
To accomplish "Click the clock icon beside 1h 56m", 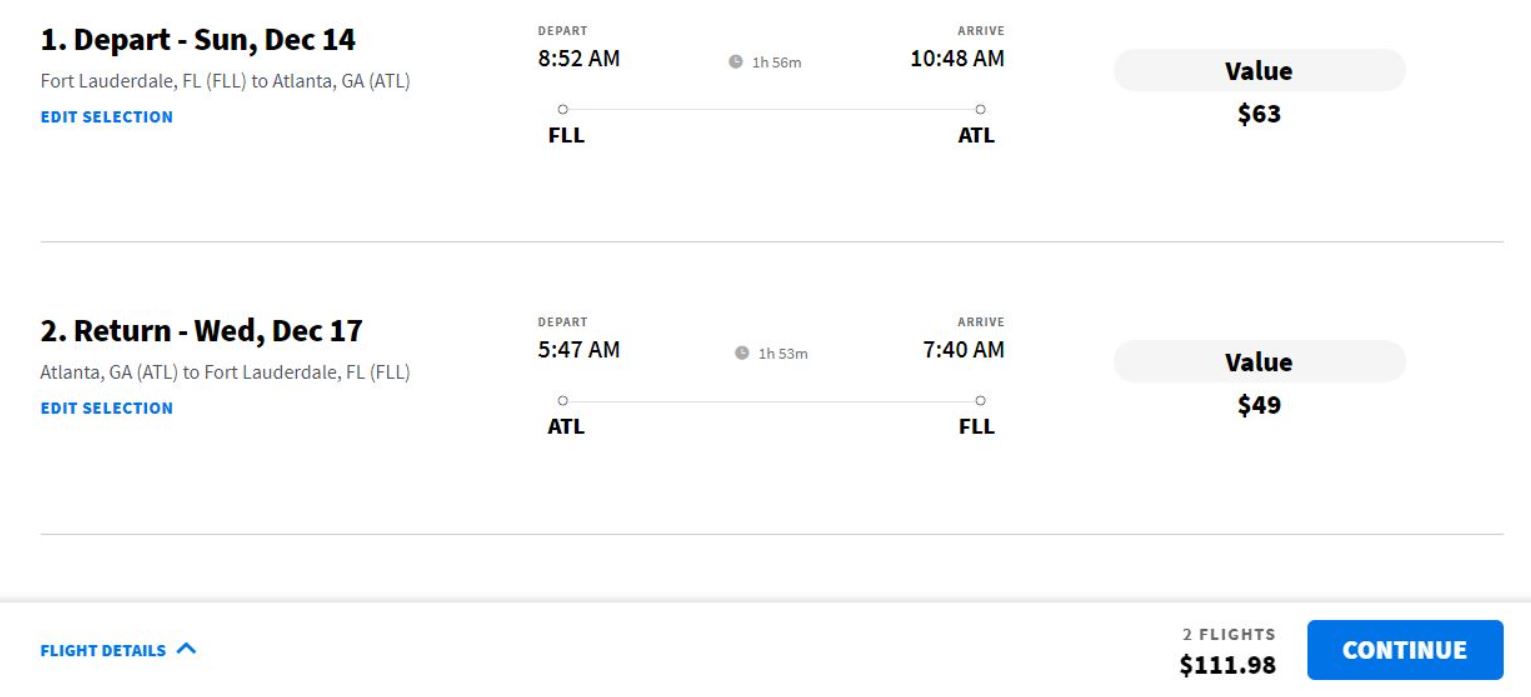I will click(736, 62).
